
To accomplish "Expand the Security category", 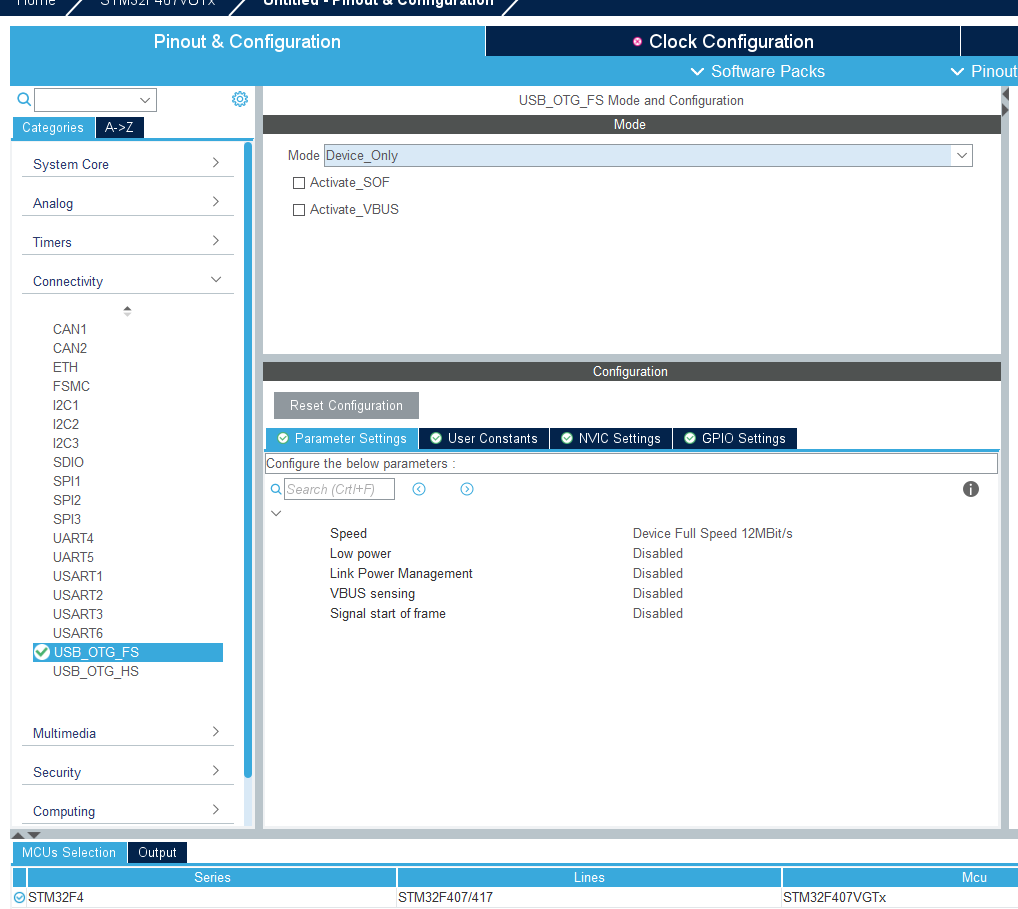I will tap(127, 771).
